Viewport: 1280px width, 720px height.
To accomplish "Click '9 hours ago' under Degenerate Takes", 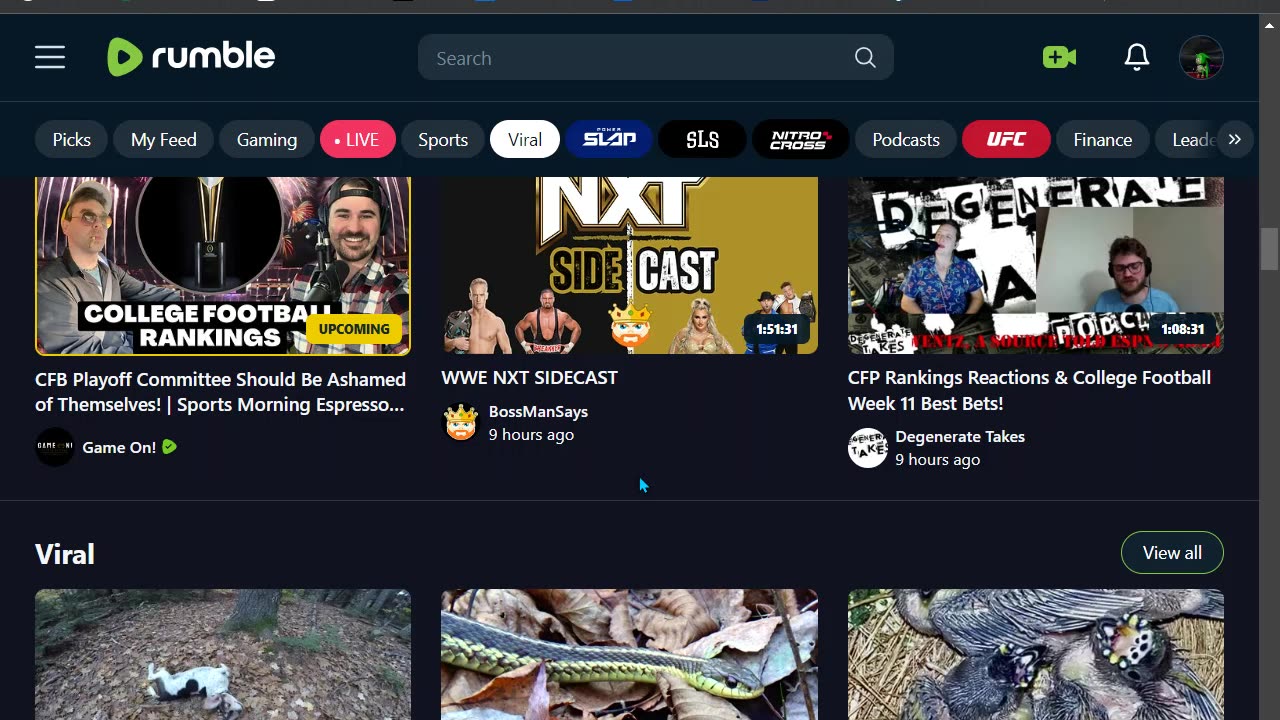I will click(937, 459).
